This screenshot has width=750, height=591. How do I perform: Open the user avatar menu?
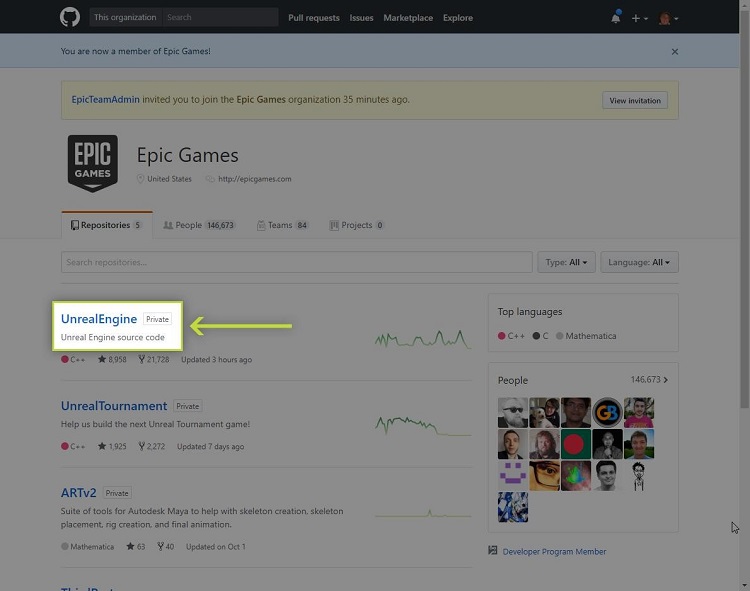click(x=668, y=18)
